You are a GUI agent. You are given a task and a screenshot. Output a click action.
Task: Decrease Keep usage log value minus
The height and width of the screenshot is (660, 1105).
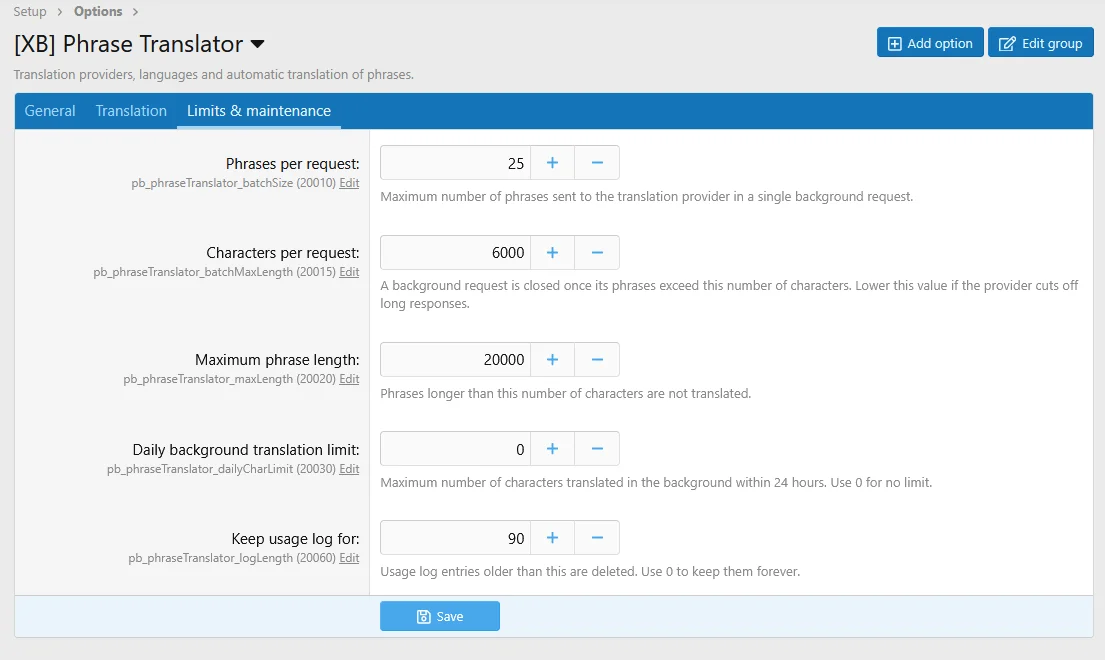pos(597,537)
